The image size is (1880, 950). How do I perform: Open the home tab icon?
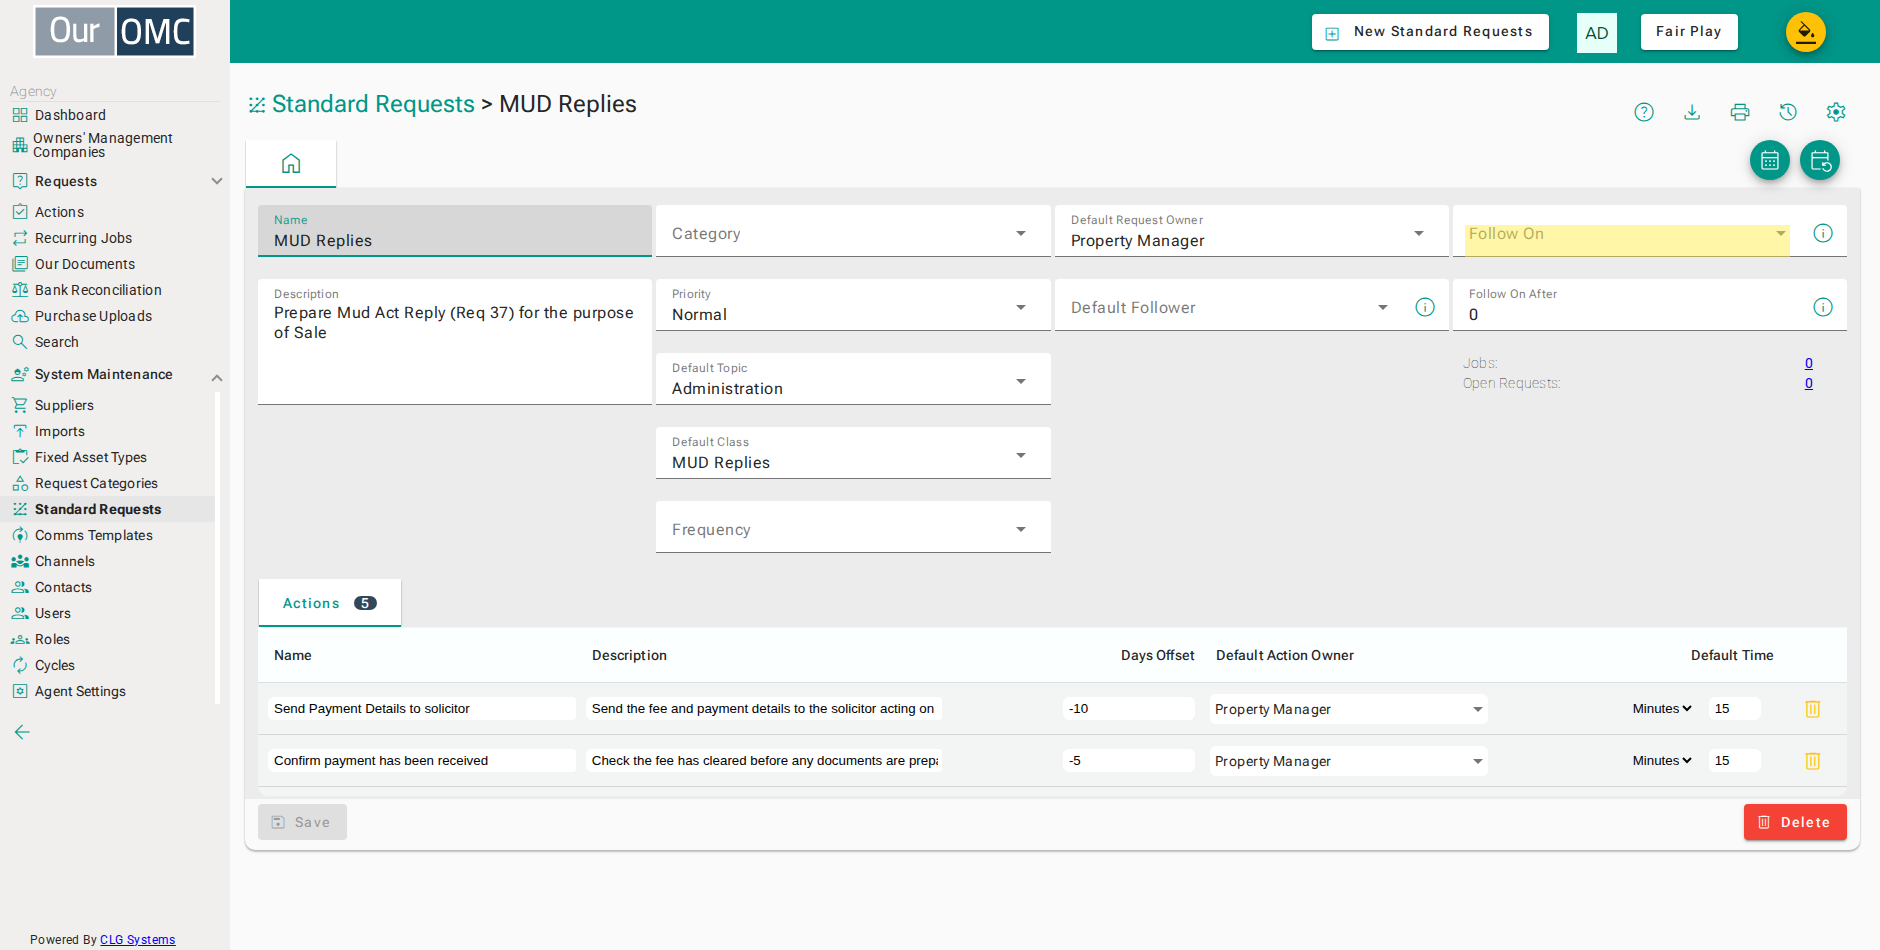coord(291,163)
